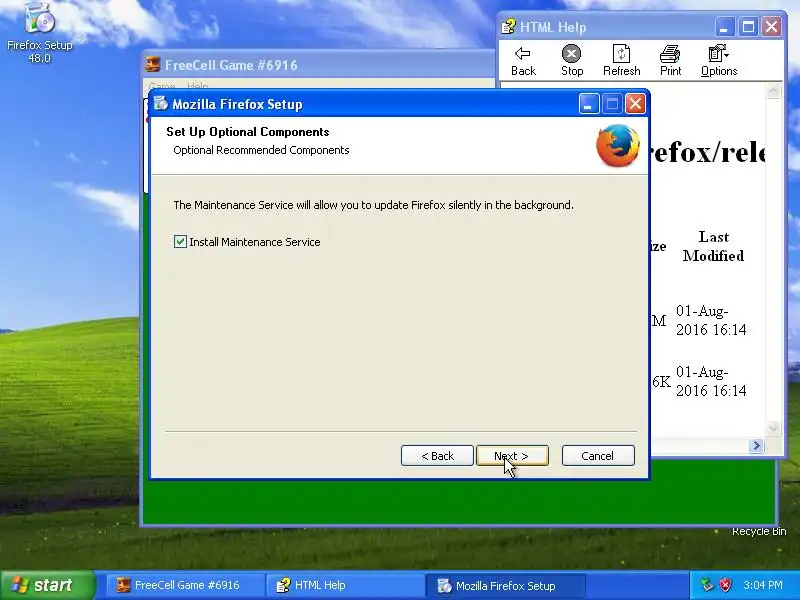Click the red security shield tray icon

point(726,585)
